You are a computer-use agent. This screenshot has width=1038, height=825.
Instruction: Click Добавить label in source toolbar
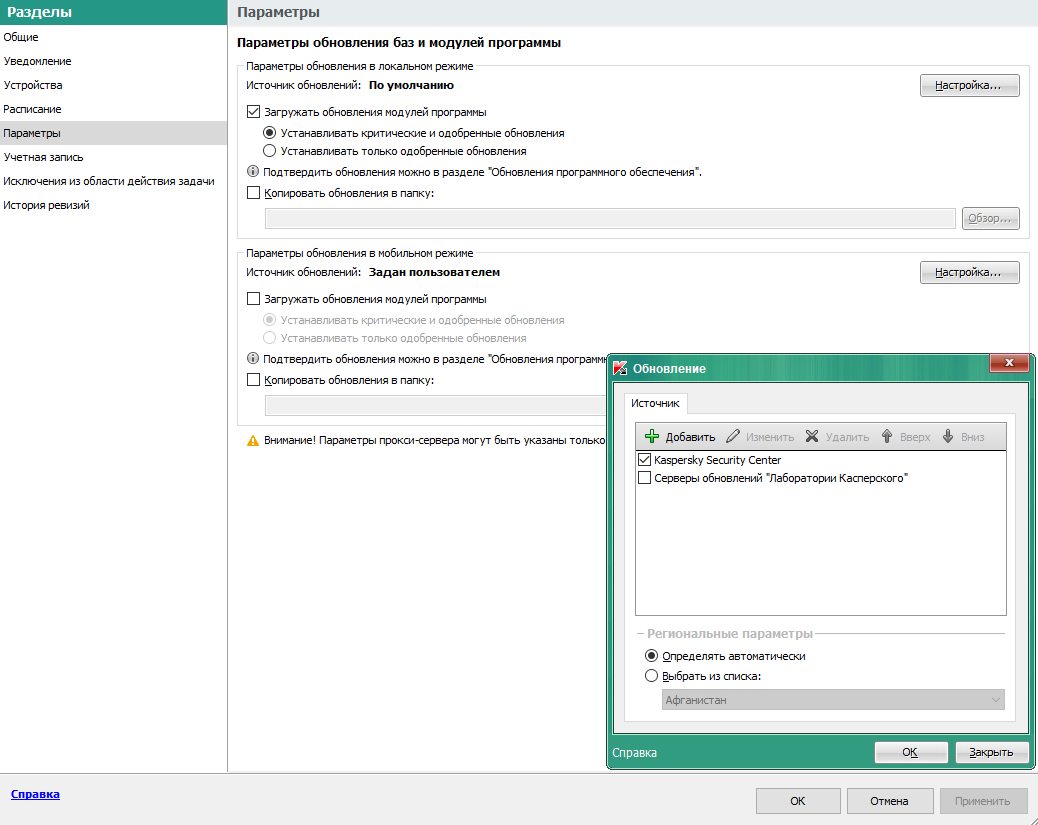690,437
